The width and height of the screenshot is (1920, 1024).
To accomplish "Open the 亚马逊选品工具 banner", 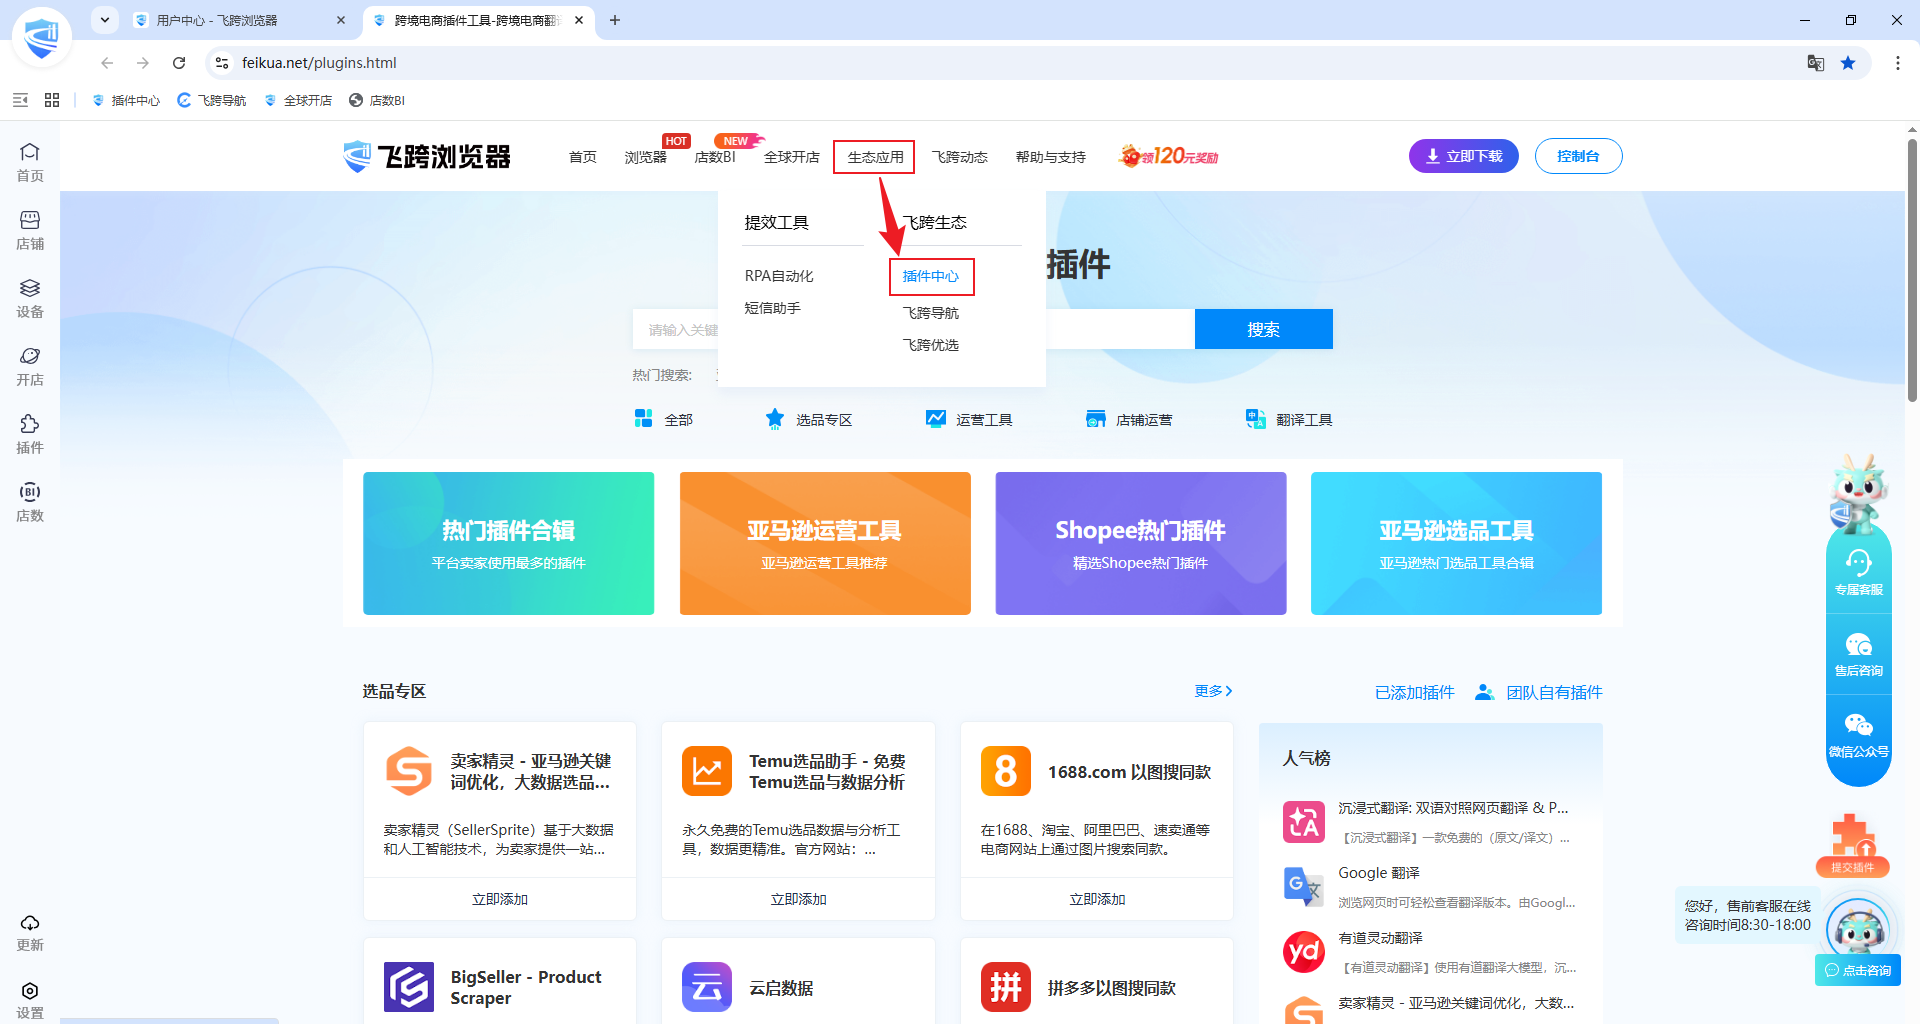I will (x=1456, y=543).
